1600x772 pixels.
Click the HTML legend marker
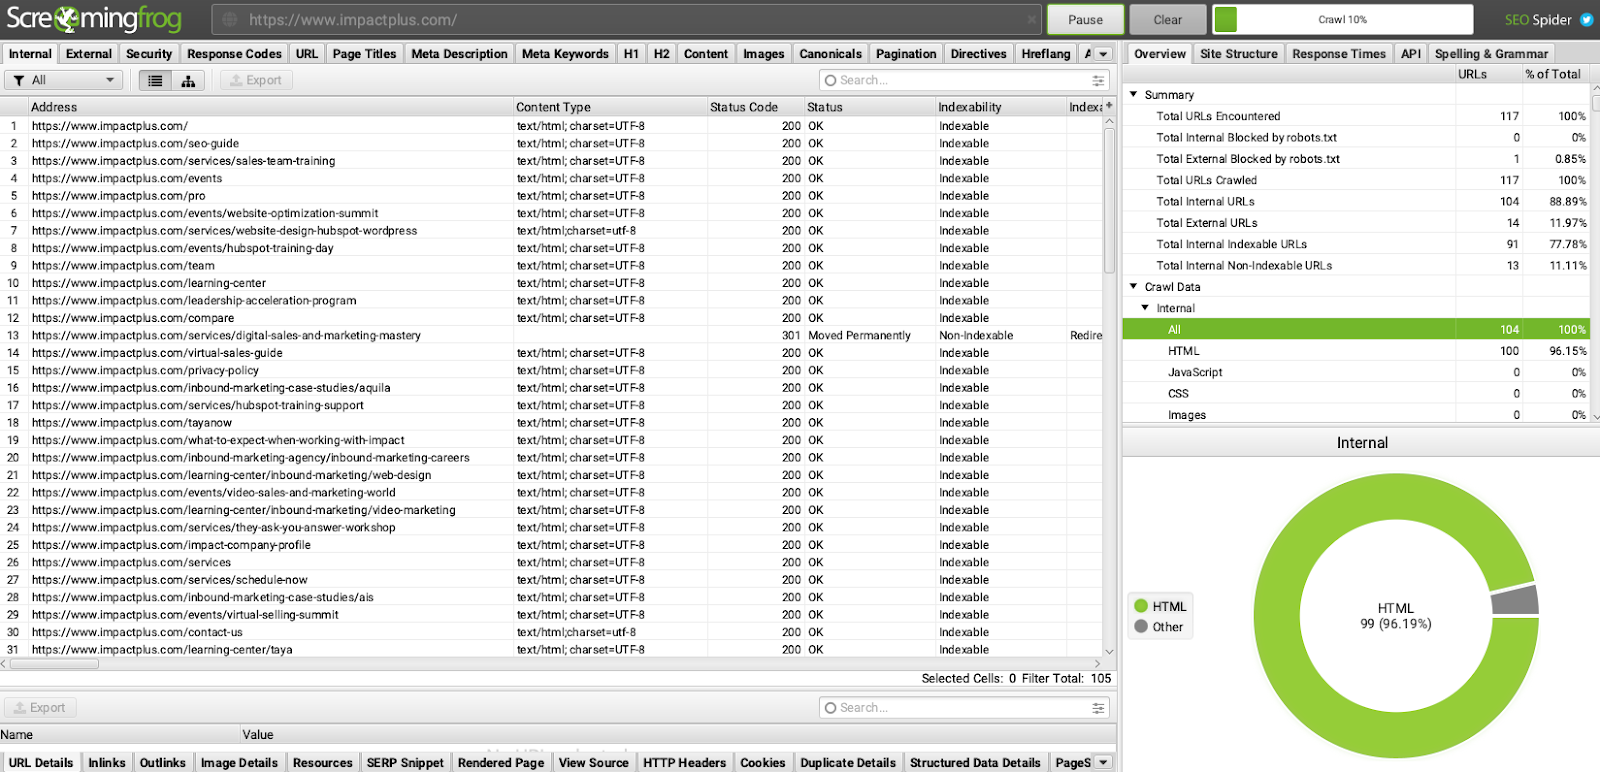(x=1141, y=606)
